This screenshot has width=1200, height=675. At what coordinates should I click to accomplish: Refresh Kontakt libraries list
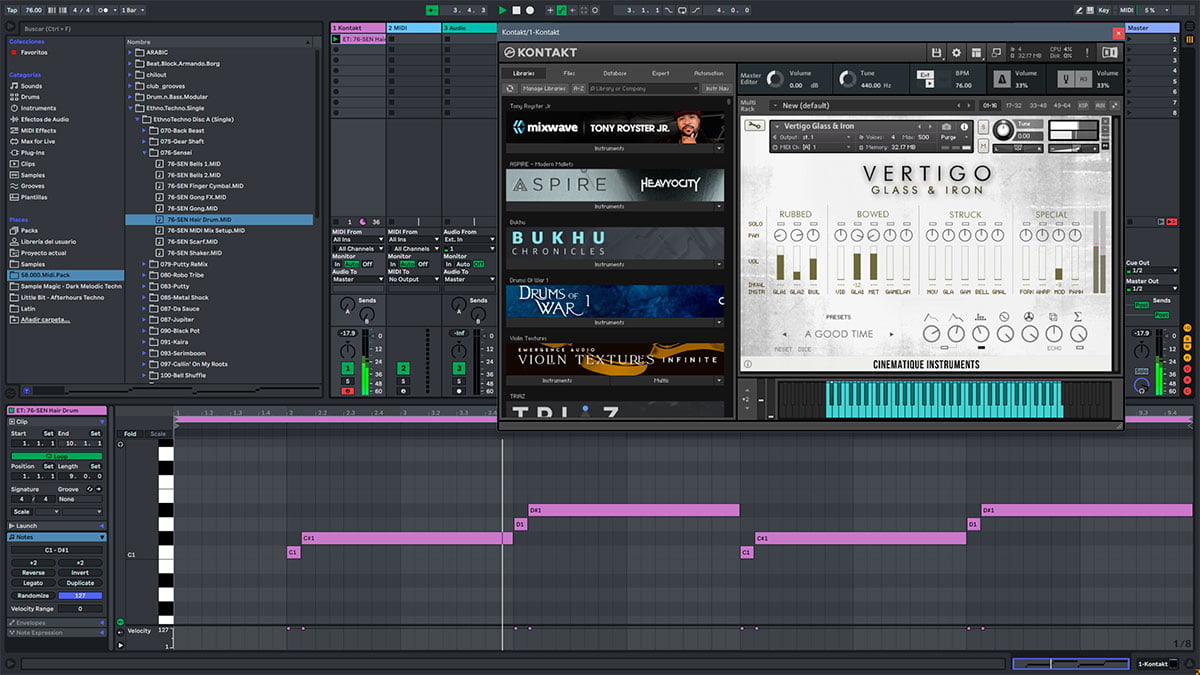click(x=510, y=89)
